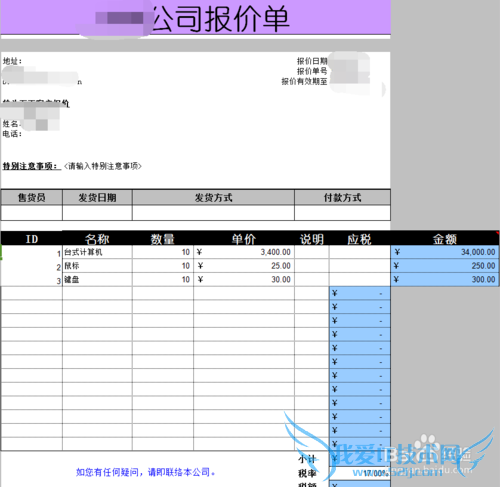Screen dimensions: 500x487
Task: Click the 键盘 name cell
Action: pos(97,280)
